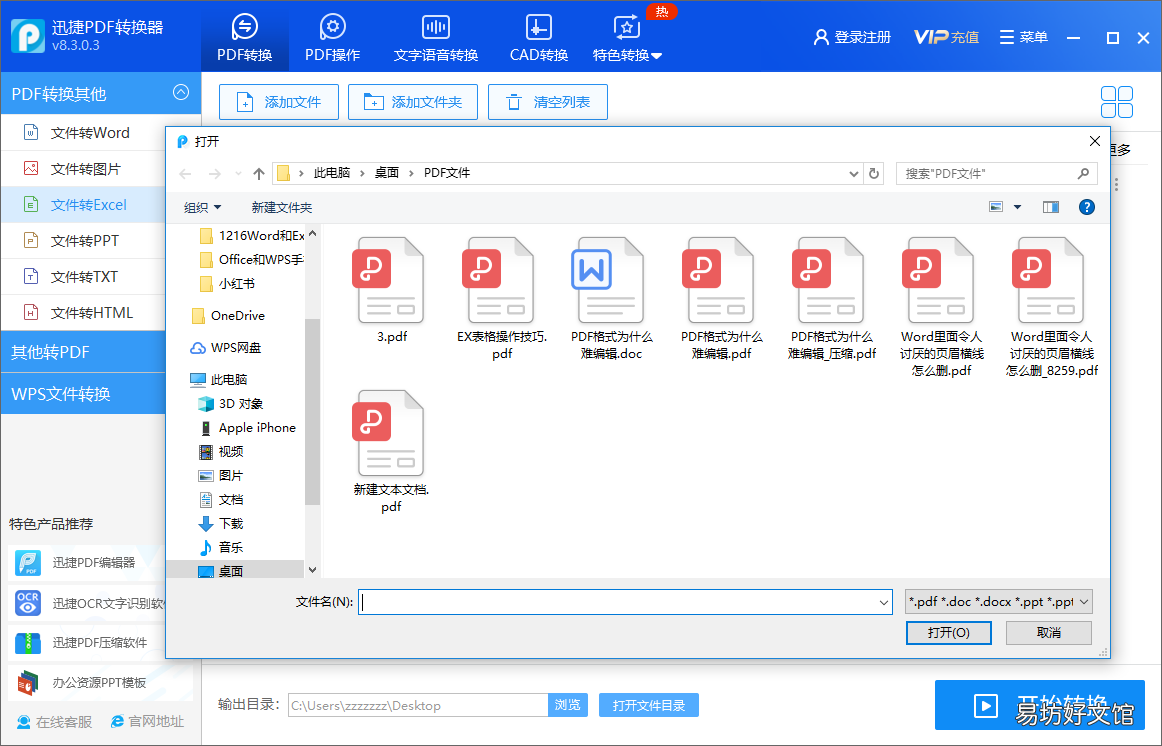Click the 添加文件夹 button
The width and height of the screenshot is (1162, 746).
point(413,102)
